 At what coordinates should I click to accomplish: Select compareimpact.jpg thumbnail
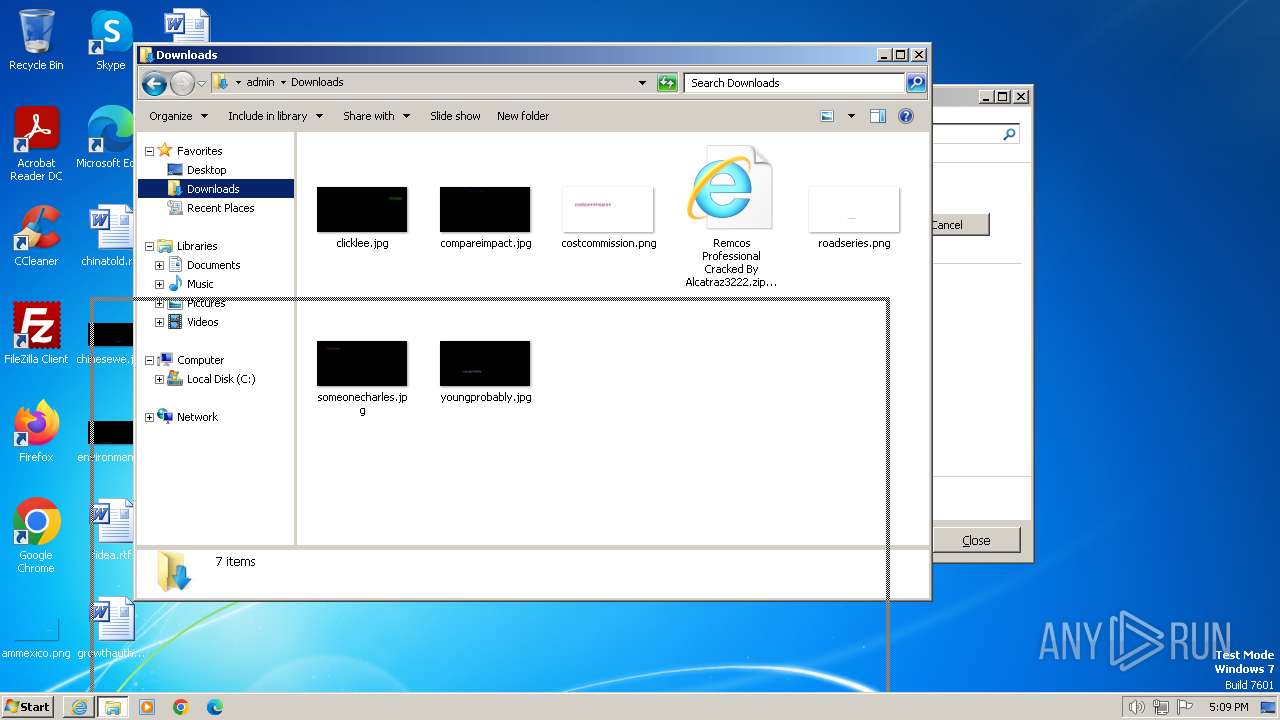[x=485, y=209]
